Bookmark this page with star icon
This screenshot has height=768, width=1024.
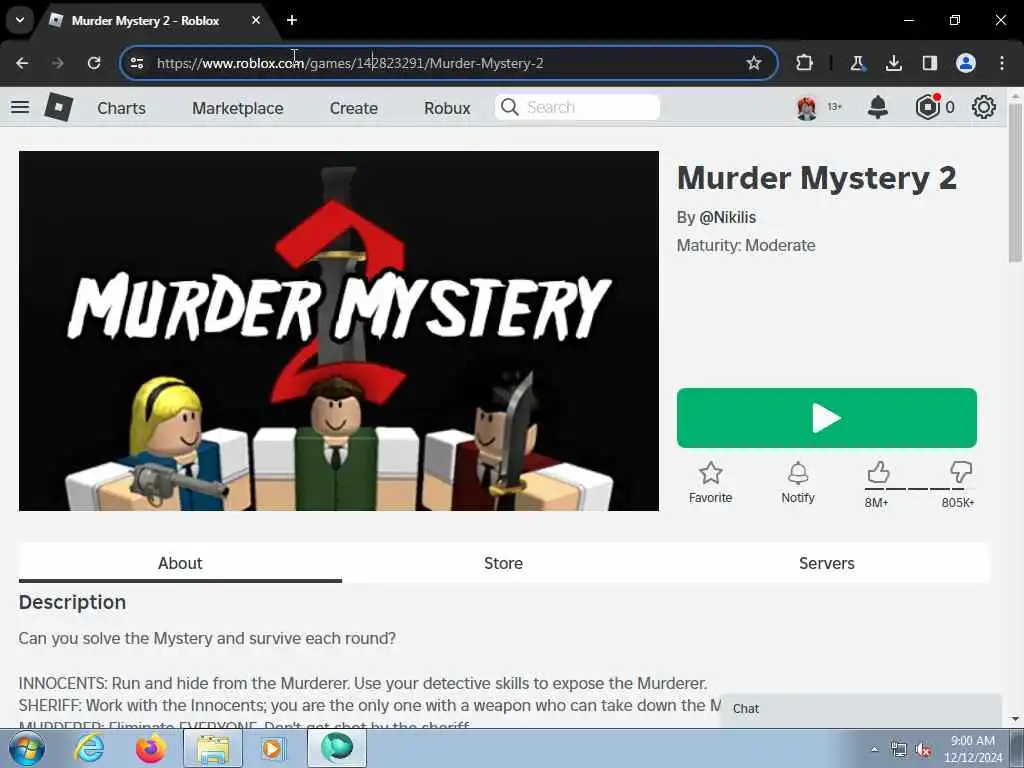pyautogui.click(x=754, y=63)
